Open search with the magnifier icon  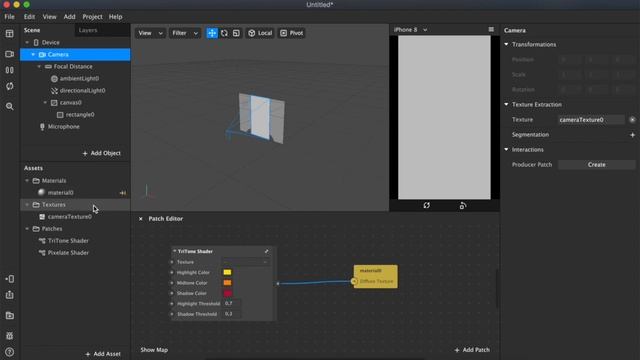pyautogui.click(x=9, y=107)
